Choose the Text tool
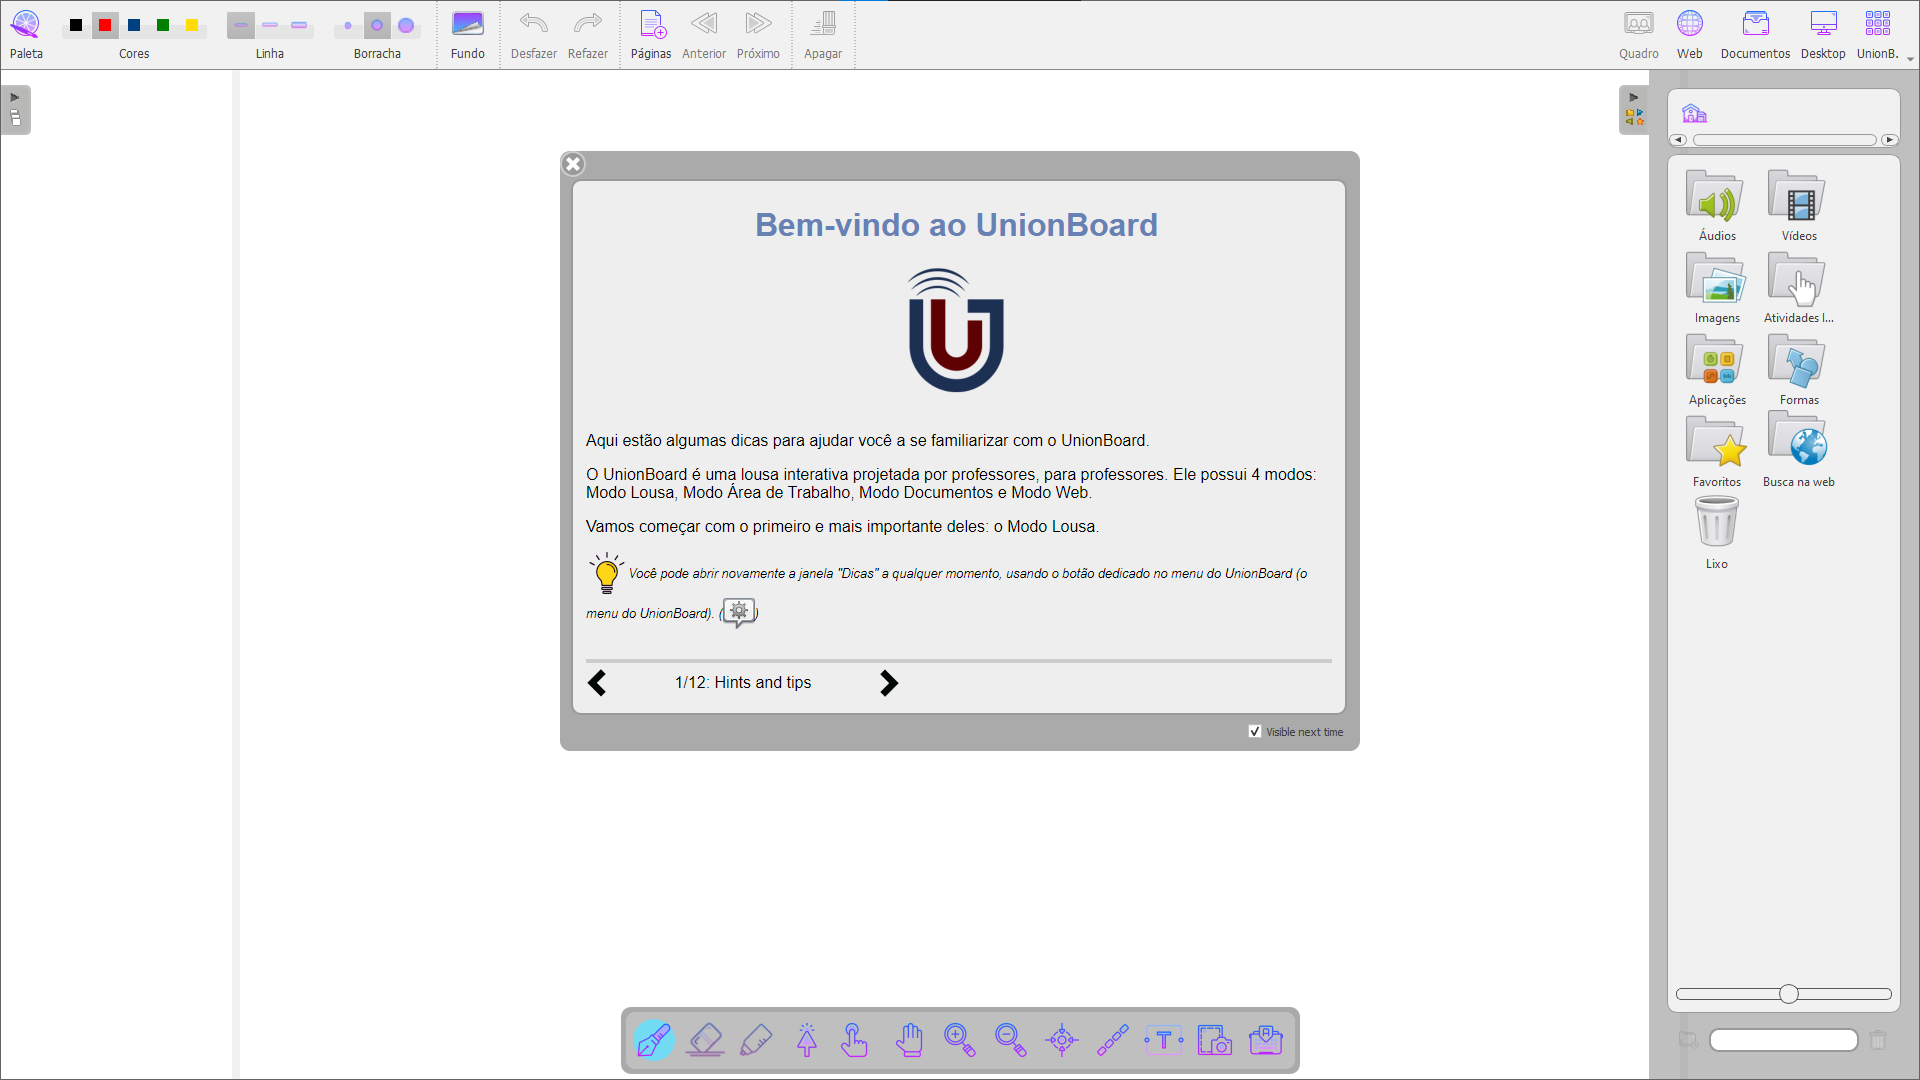The image size is (1920, 1080). 1164,1040
